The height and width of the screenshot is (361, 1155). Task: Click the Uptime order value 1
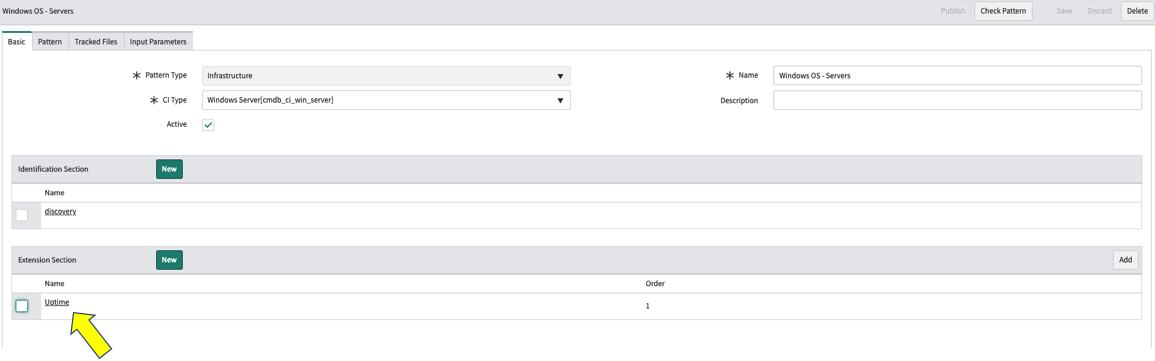647,306
